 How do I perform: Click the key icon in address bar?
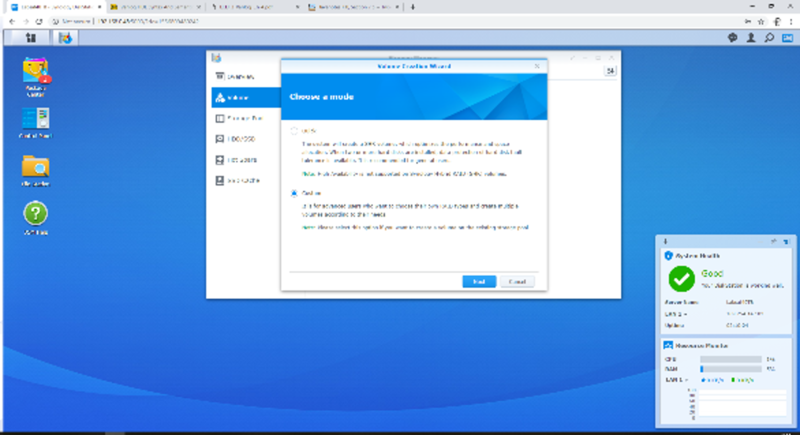pyautogui.click(x=747, y=21)
